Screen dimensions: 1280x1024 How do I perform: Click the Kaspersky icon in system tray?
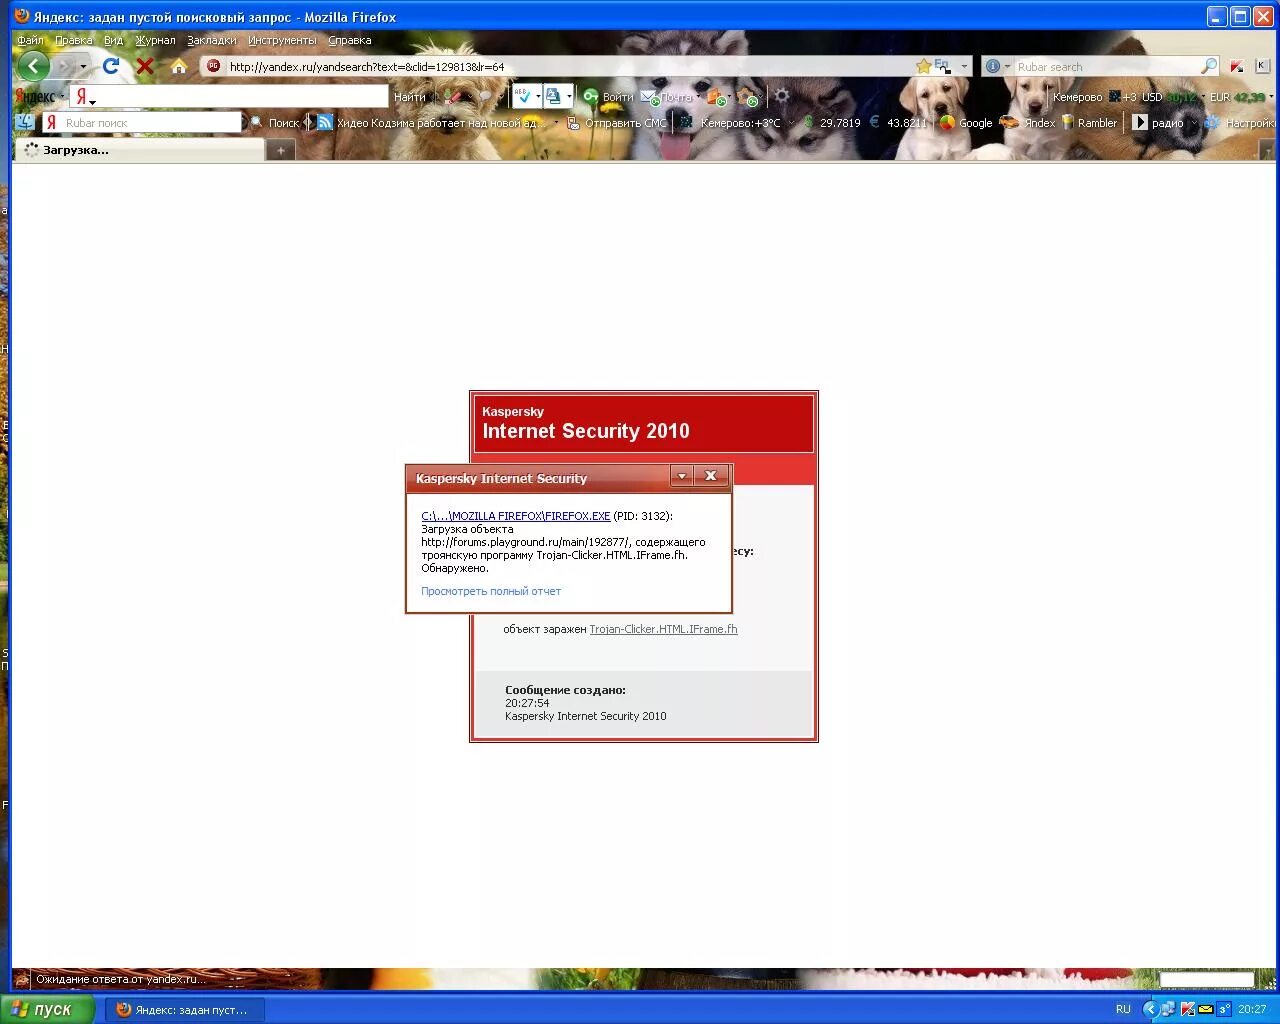[1187, 1009]
